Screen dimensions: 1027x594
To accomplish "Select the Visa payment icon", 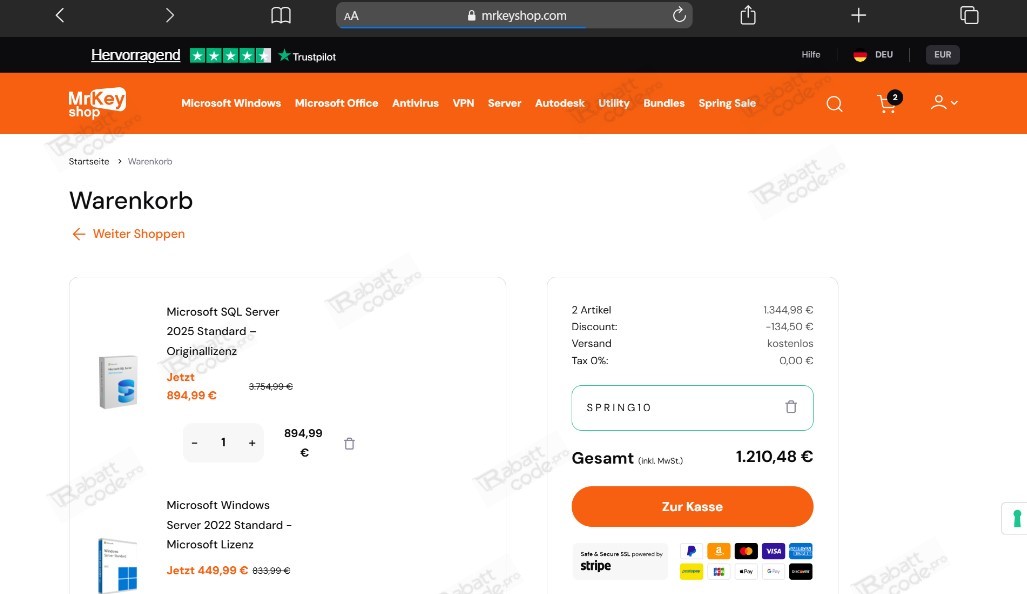I will [x=773, y=551].
